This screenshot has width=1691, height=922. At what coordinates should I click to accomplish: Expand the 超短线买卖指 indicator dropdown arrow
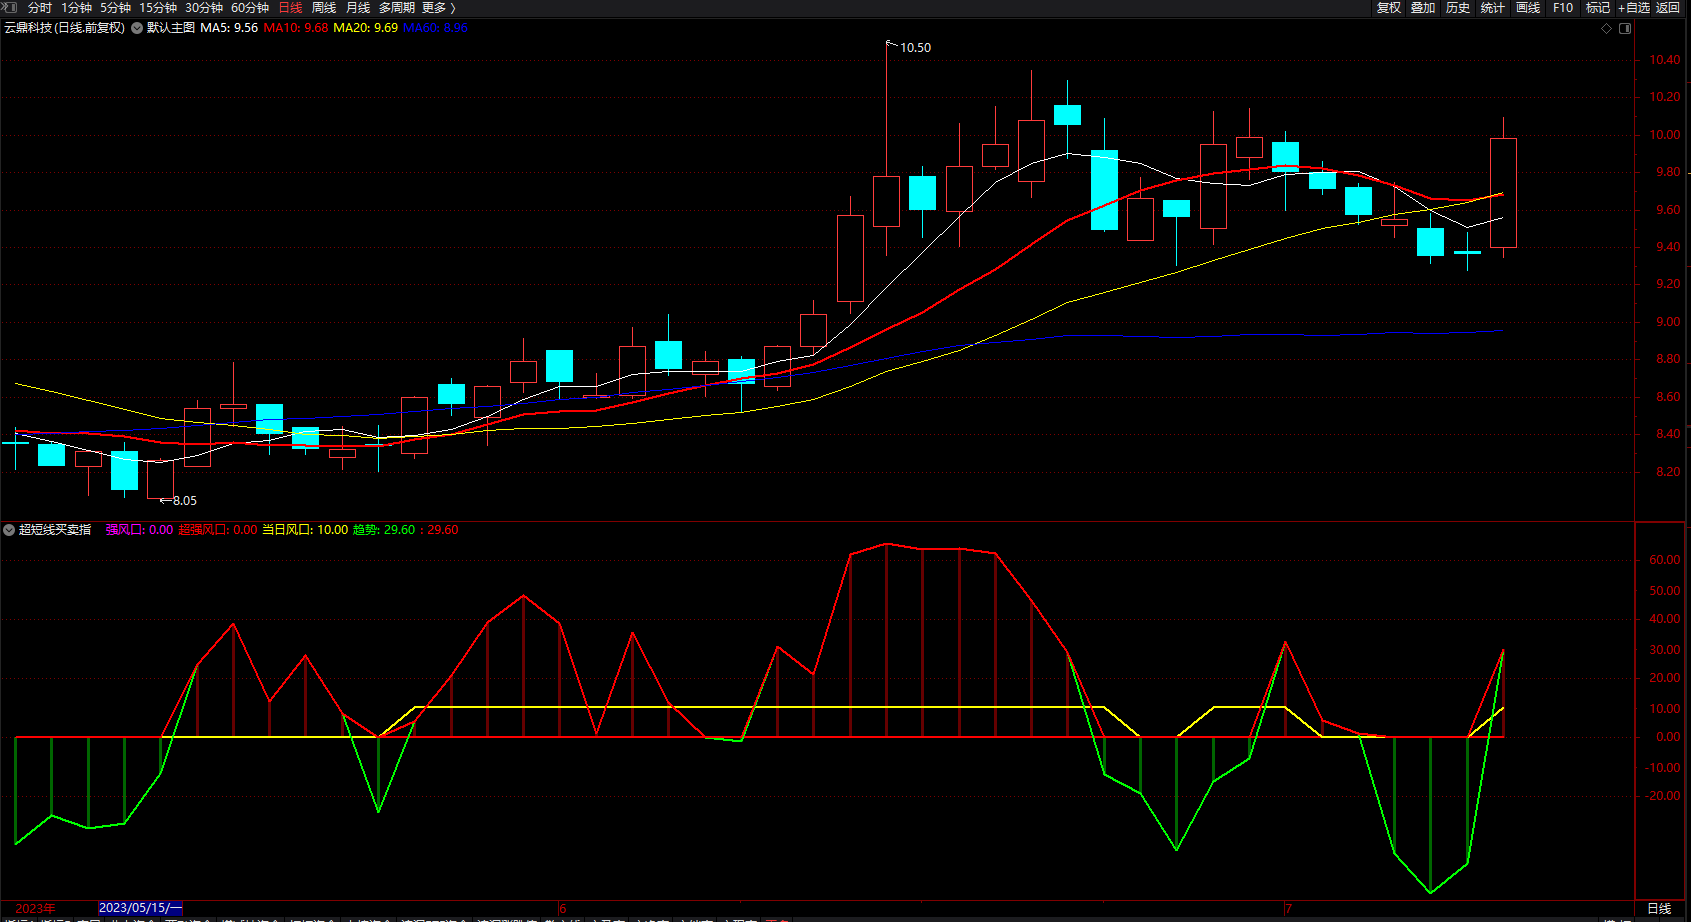(x=9, y=530)
